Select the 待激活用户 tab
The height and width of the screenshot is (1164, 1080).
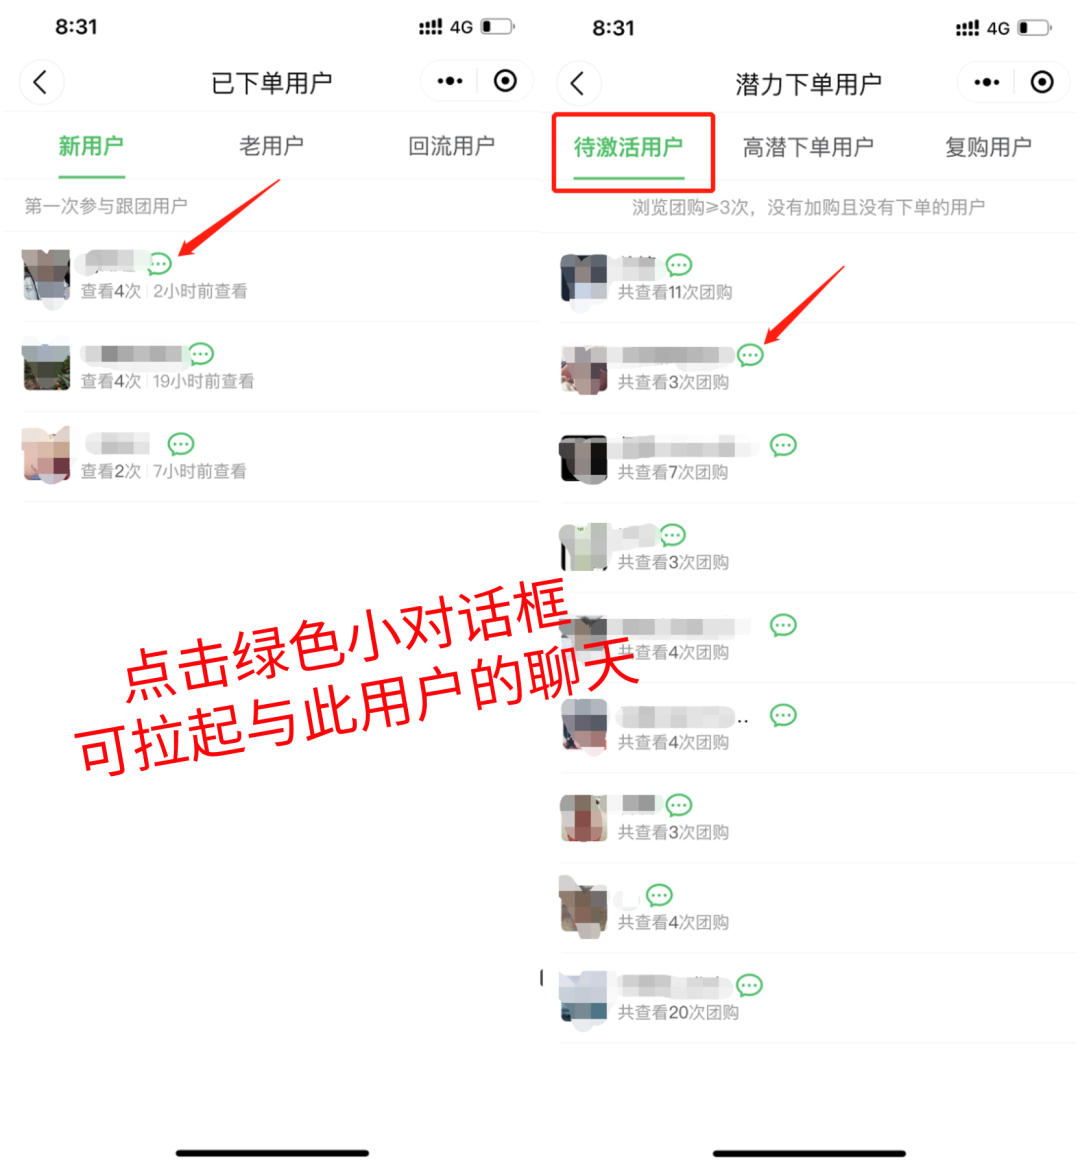[629, 147]
